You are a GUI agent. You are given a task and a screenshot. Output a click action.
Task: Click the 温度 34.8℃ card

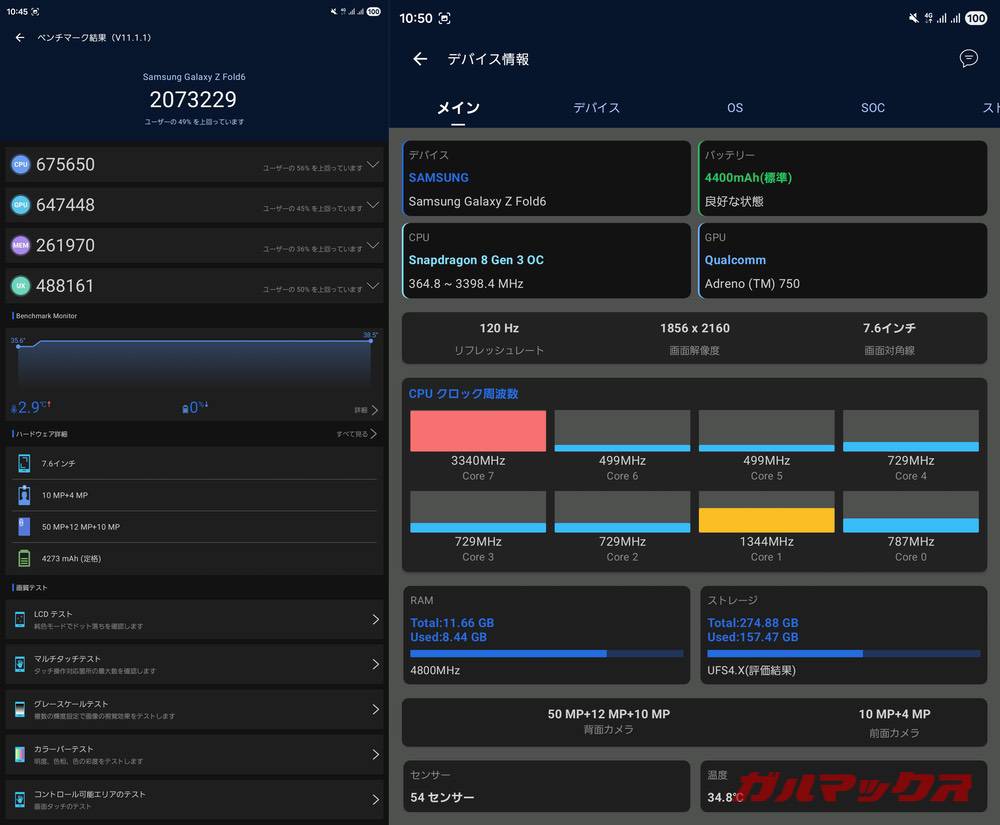tap(843, 786)
